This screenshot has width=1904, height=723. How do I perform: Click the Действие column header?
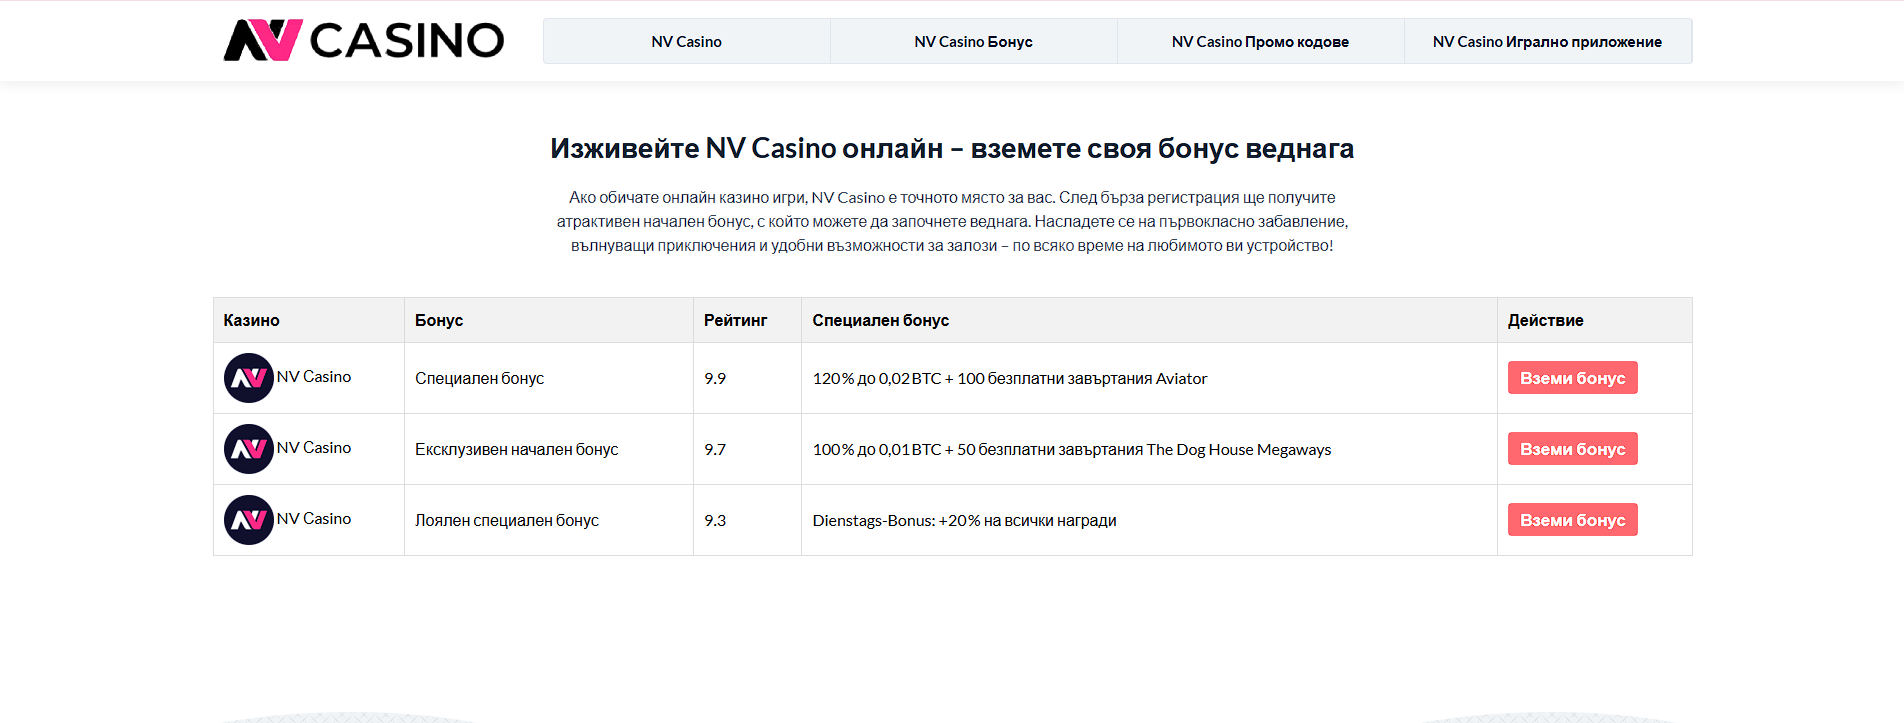(1594, 320)
